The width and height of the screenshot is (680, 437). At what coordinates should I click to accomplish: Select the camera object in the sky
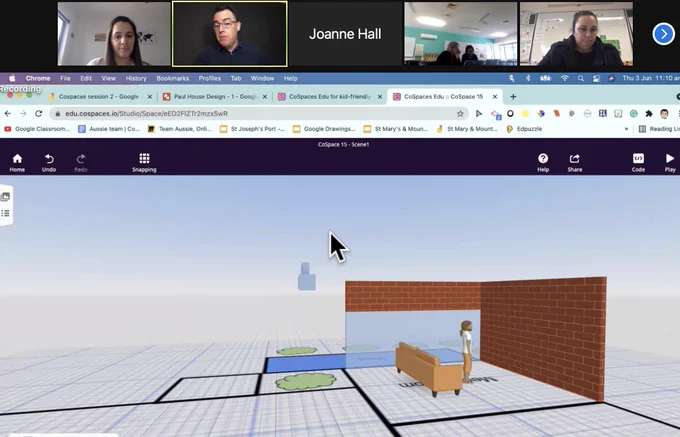[307, 276]
